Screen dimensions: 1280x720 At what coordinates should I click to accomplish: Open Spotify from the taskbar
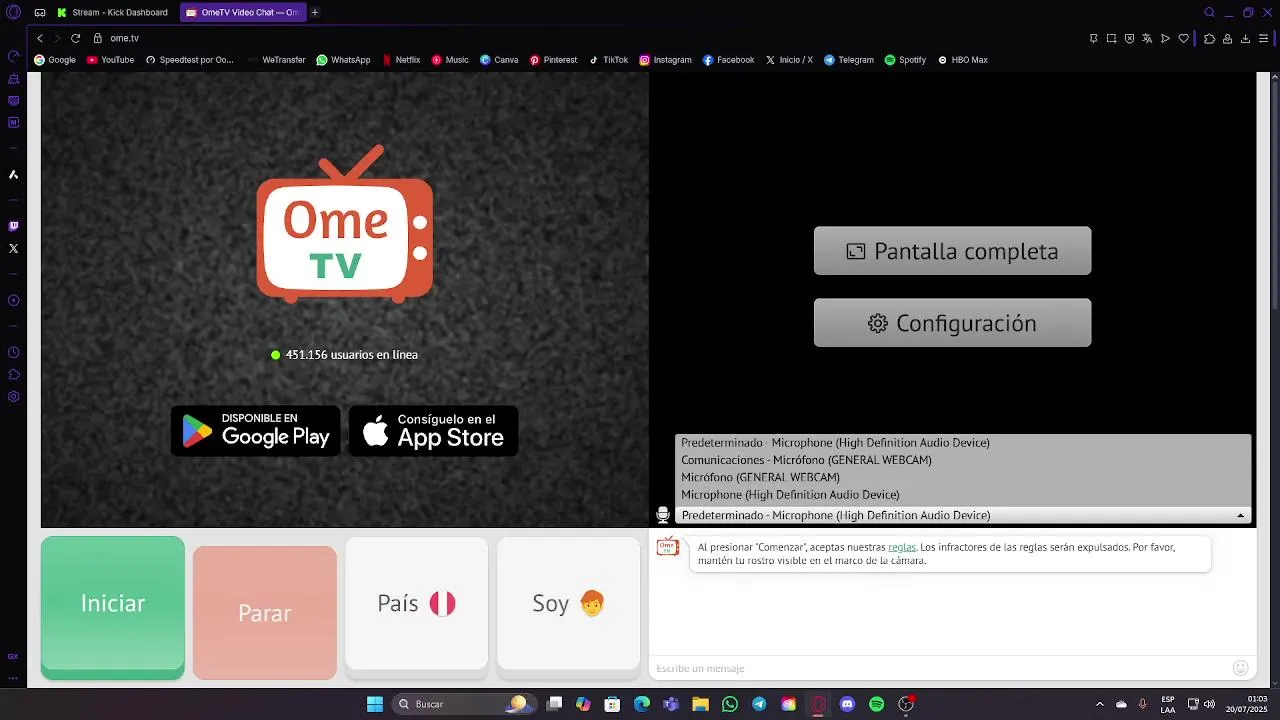(x=877, y=704)
